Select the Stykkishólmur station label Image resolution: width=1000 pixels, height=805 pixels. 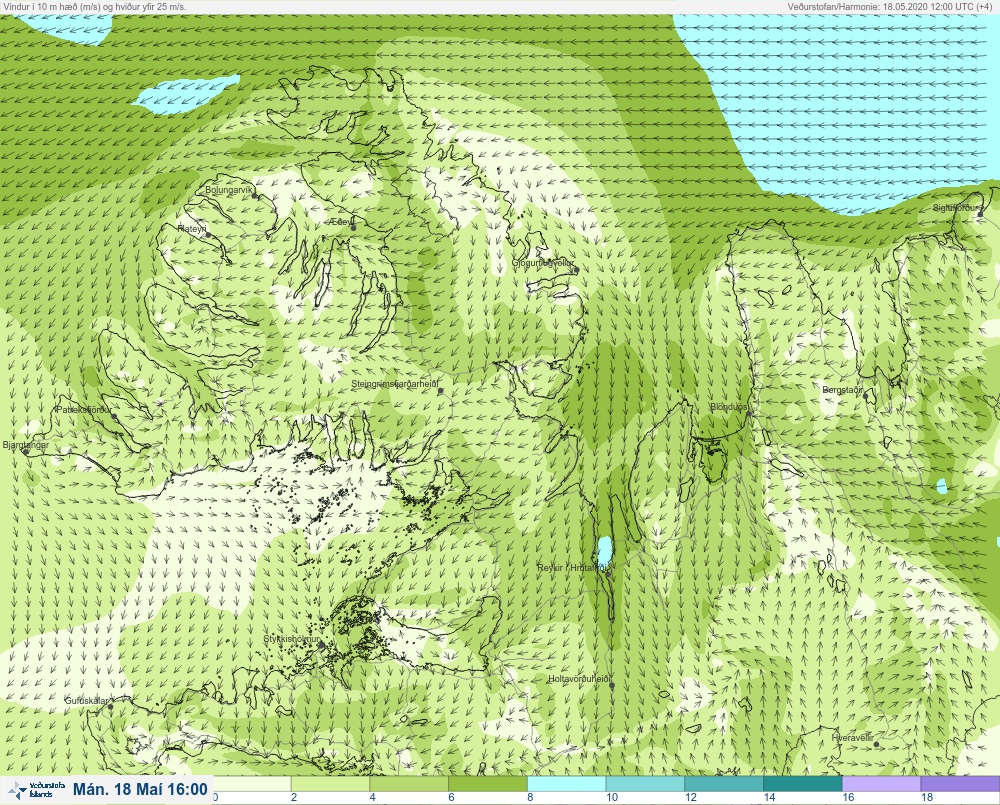tap(291, 639)
